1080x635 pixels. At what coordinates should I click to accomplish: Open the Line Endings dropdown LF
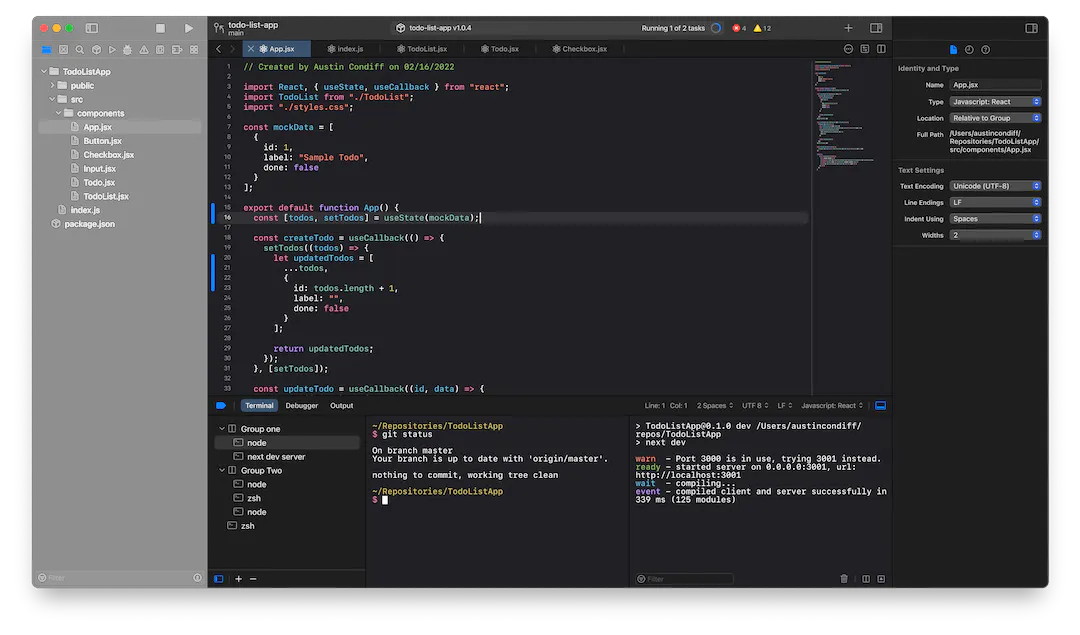tap(995, 202)
